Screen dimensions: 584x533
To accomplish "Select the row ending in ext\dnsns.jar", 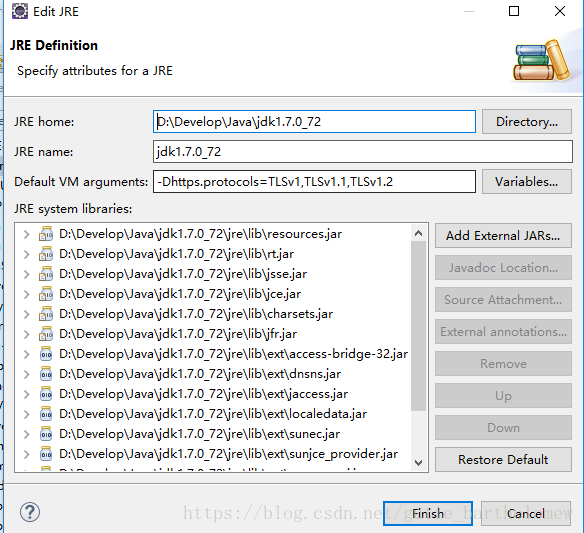I will [200, 374].
